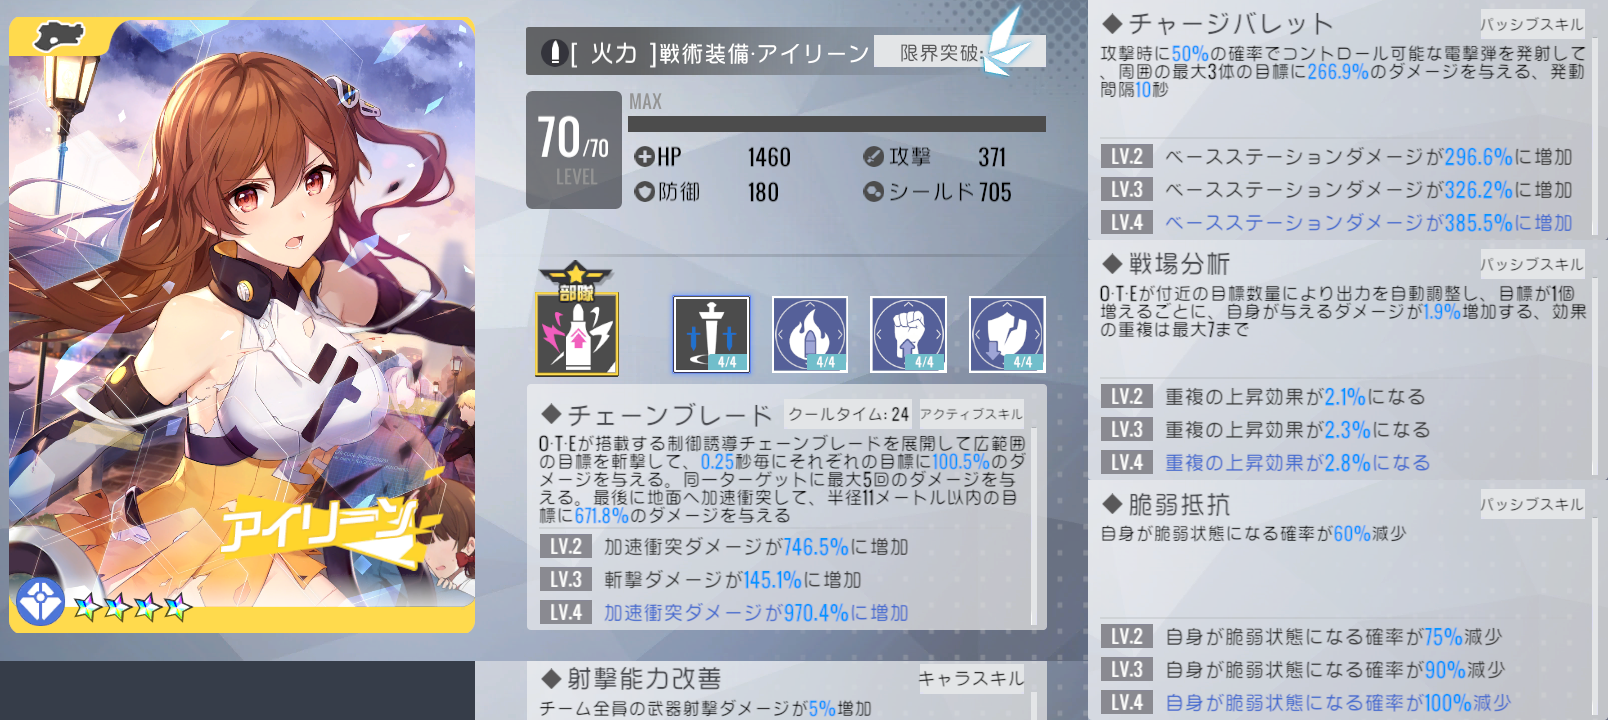Image resolution: width=1608 pixels, height=720 pixels.
Task: Select the chain blade sword skill icon
Action: click(x=711, y=334)
